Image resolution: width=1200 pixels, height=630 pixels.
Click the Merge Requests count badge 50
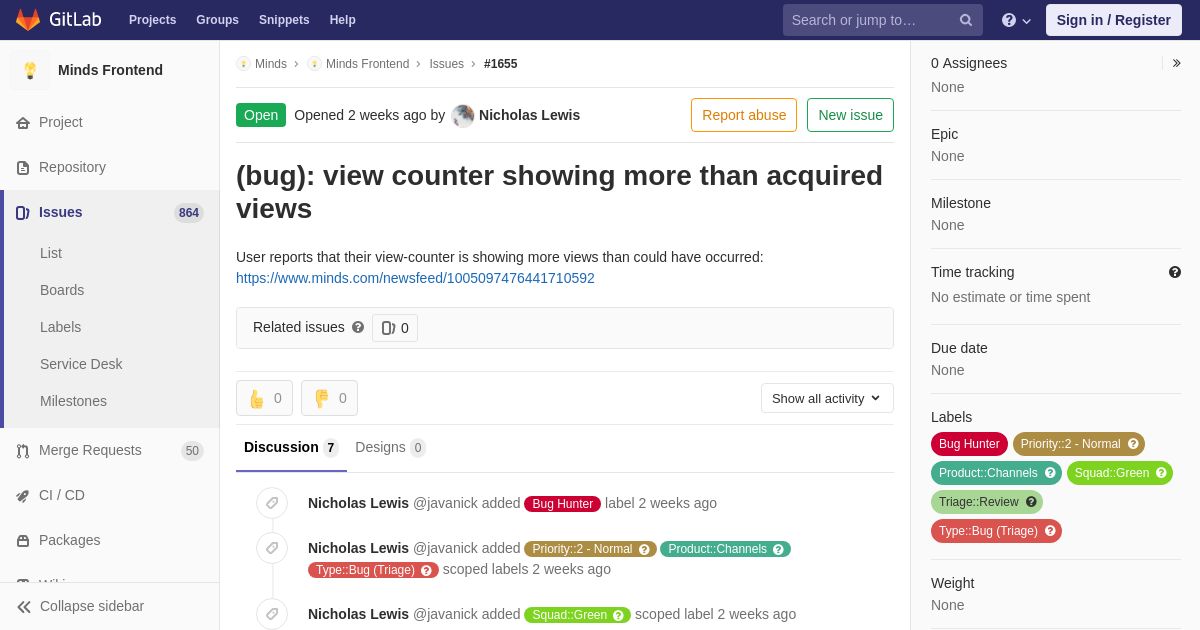click(192, 451)
